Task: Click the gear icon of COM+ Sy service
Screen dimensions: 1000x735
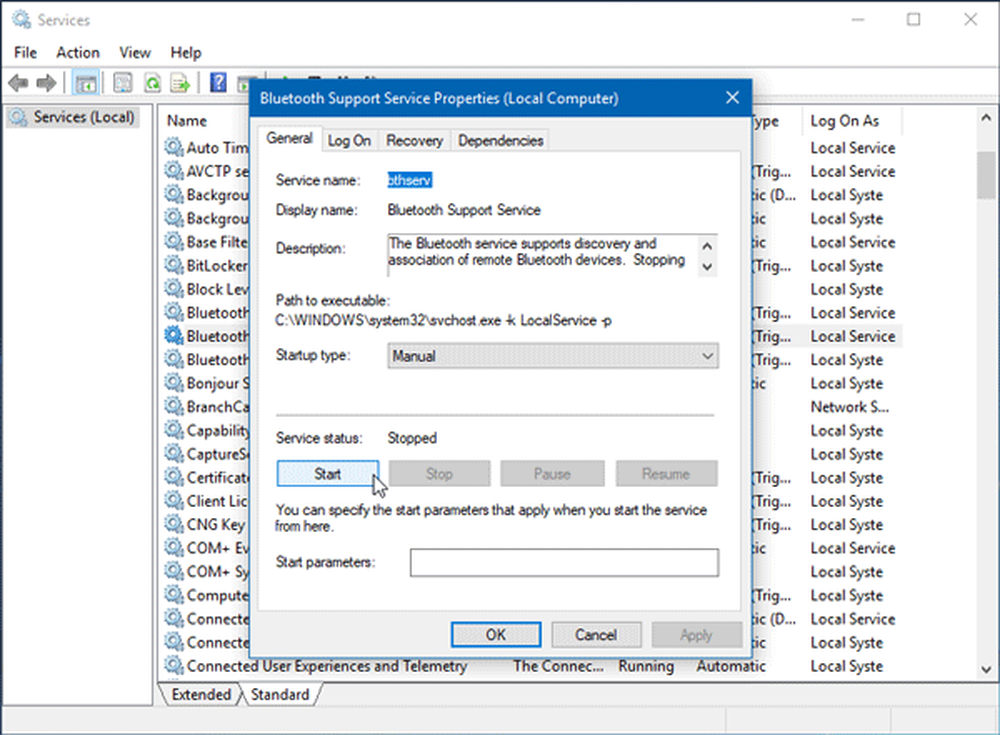Action: tap(173, 571)
